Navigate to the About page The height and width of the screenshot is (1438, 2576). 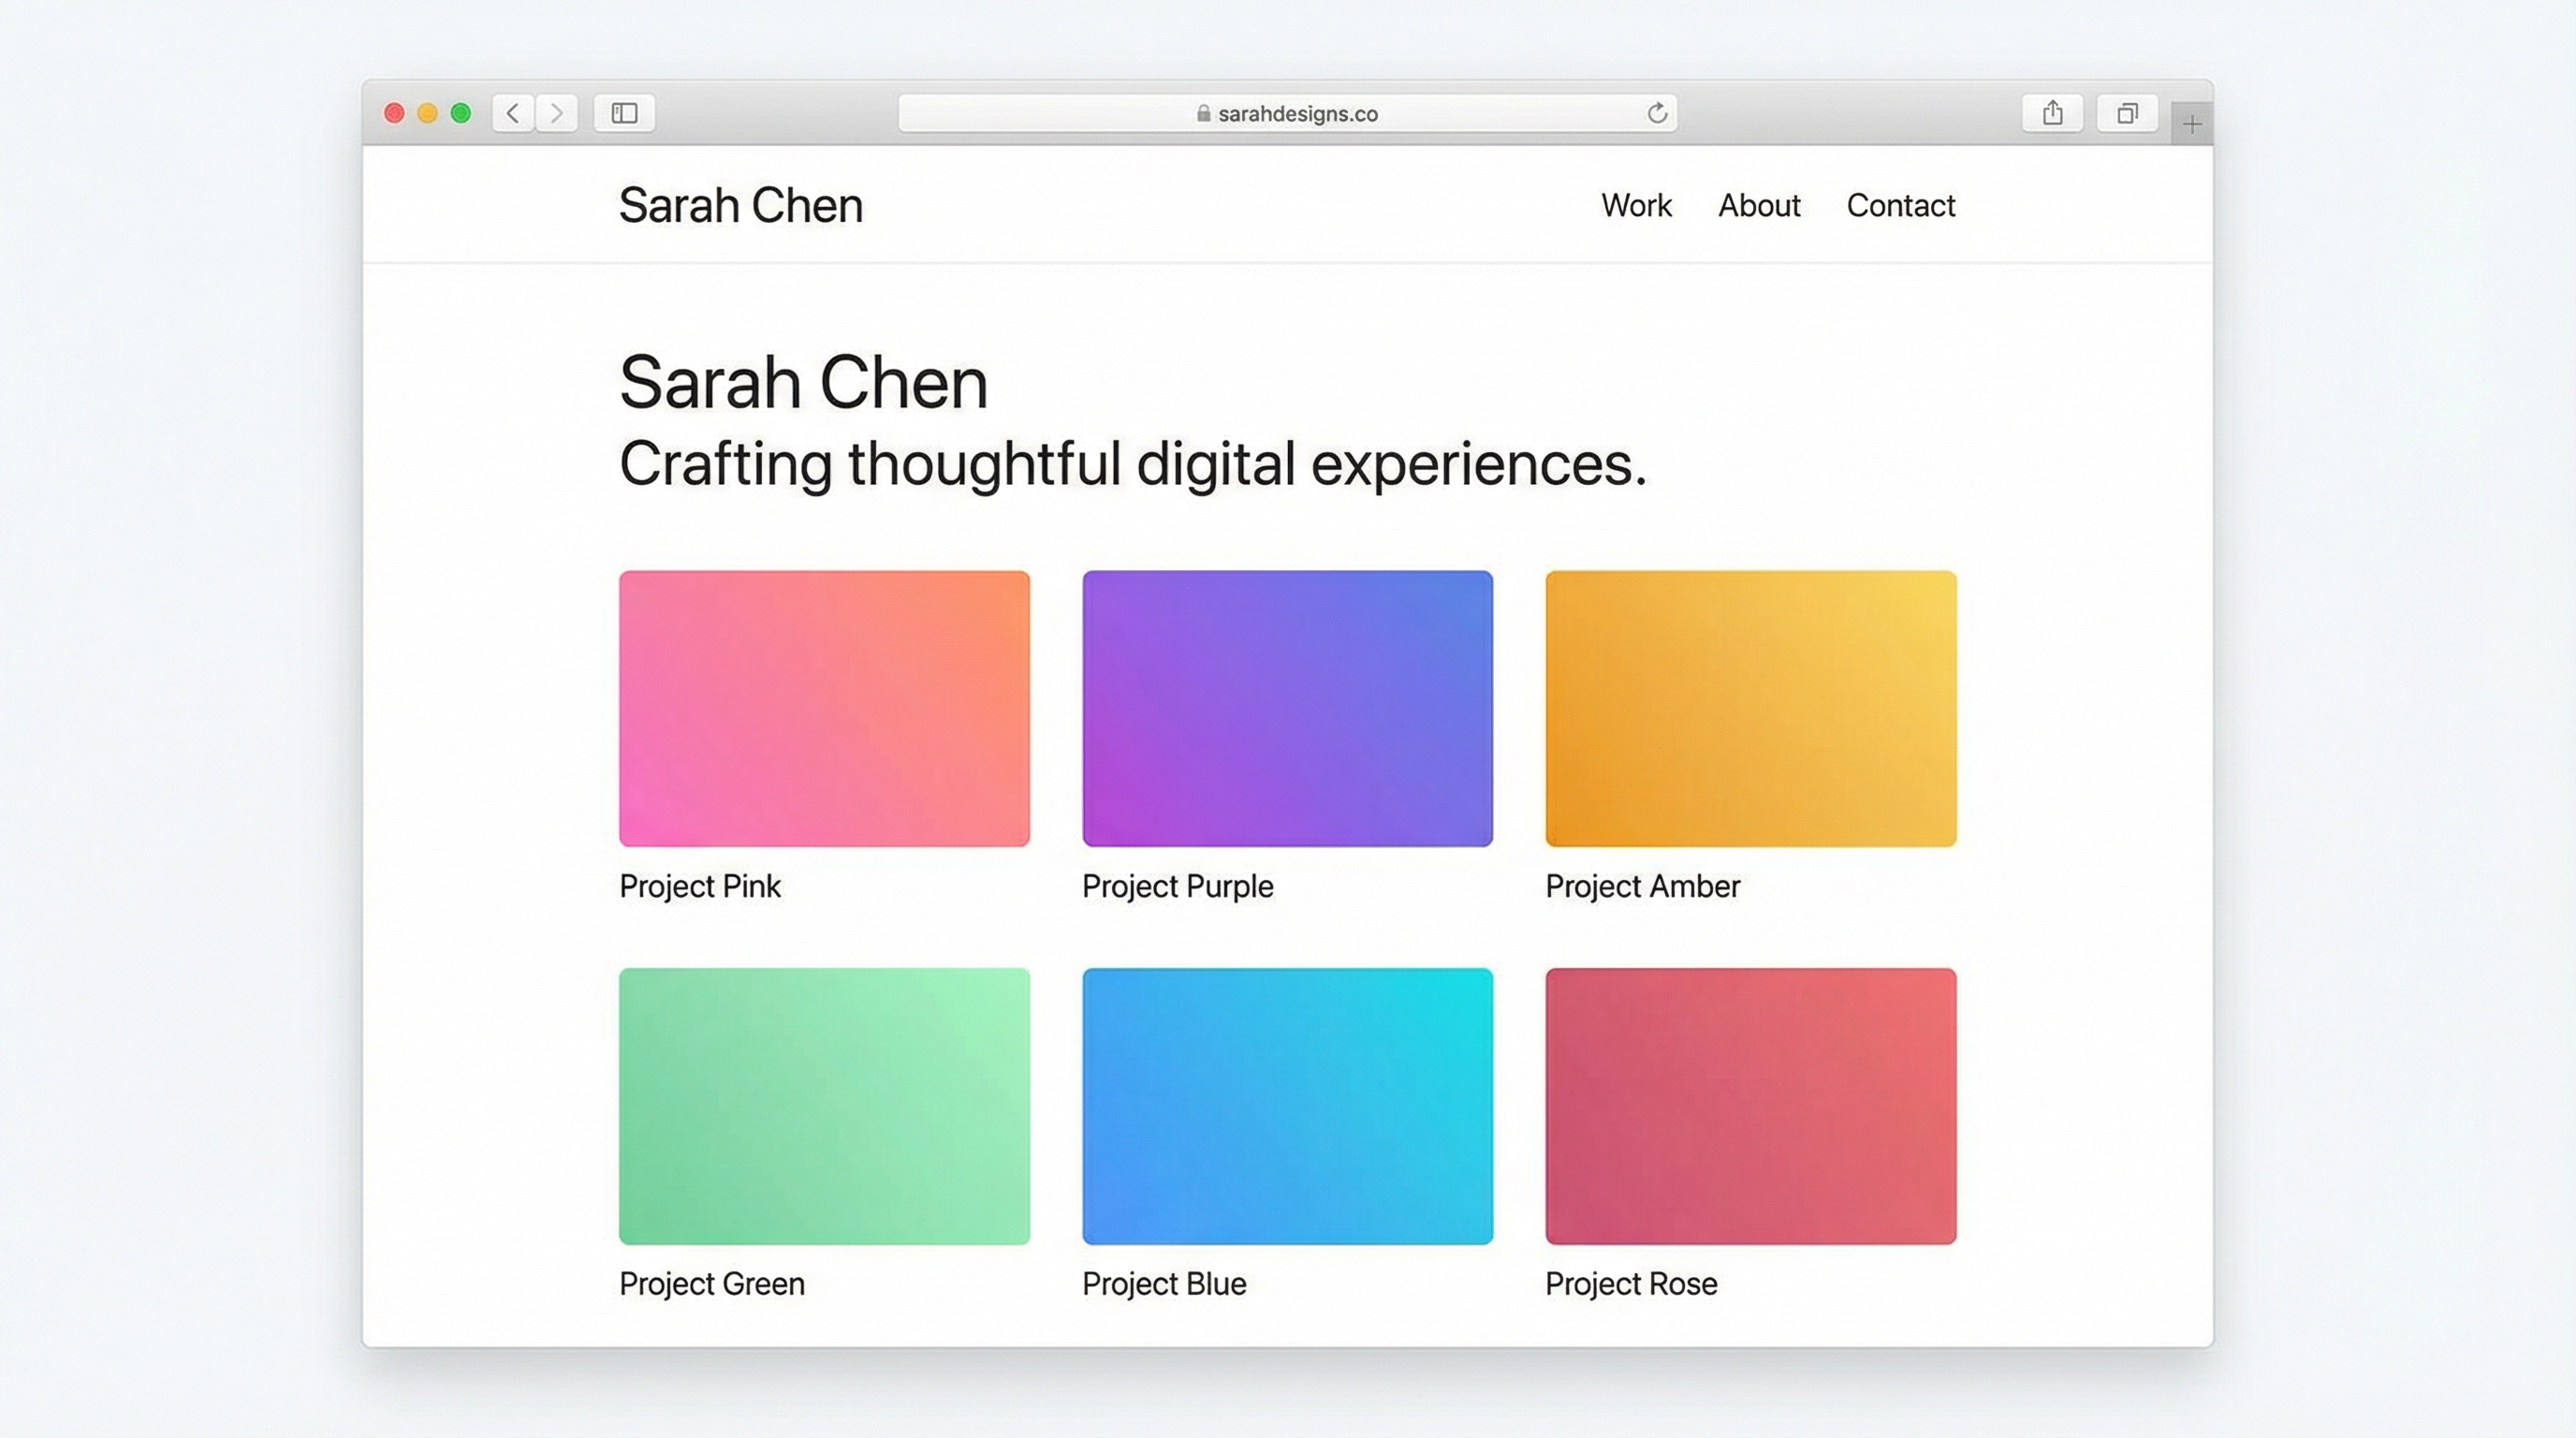(x=1759, y=205)
